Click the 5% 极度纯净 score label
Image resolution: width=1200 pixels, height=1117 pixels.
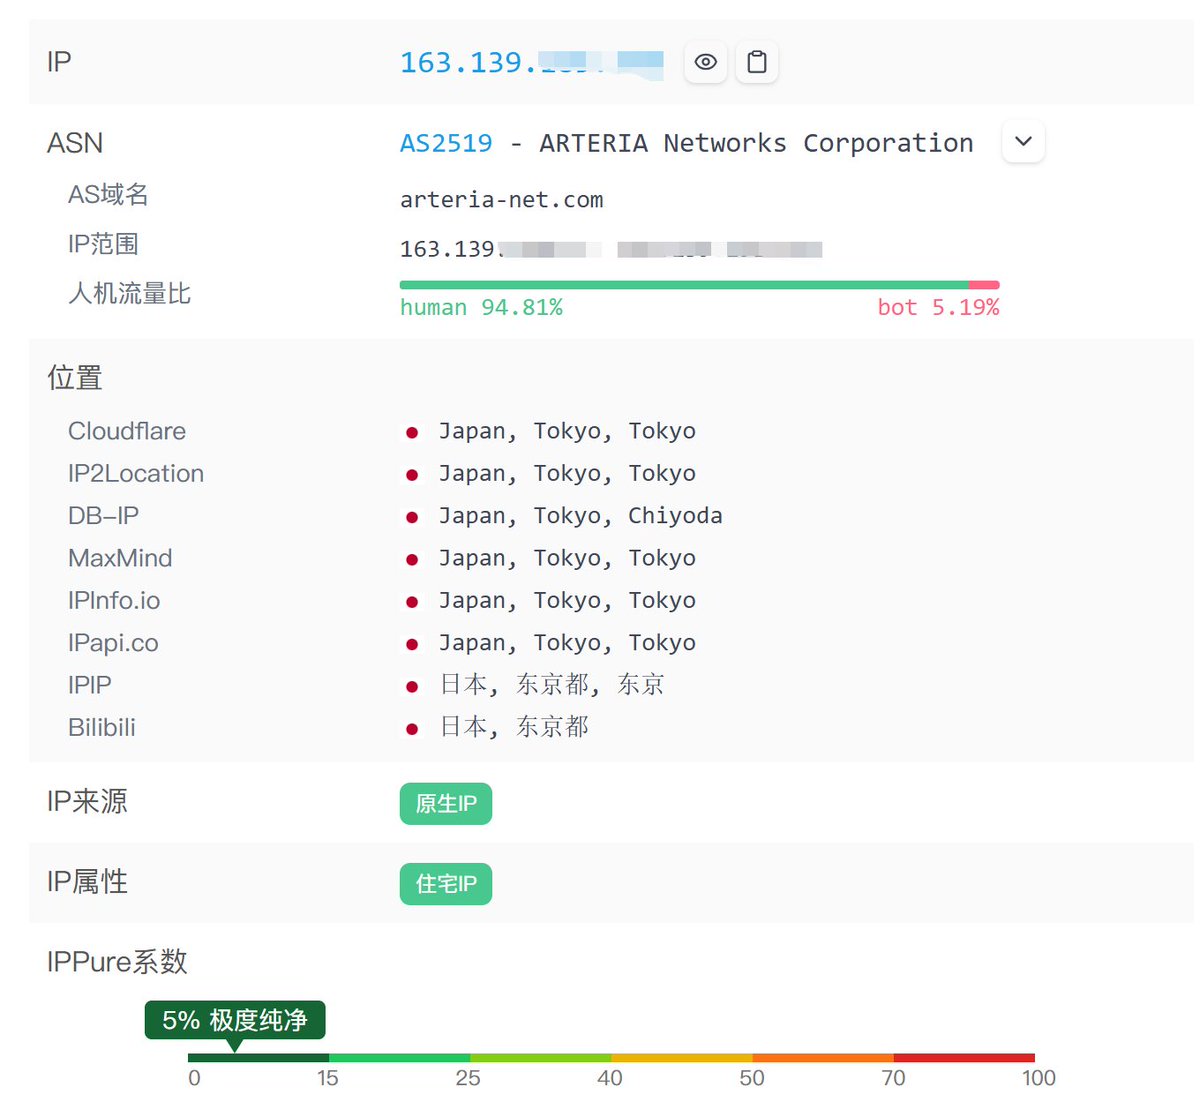pyautogui.click(x=235, y=1020)
